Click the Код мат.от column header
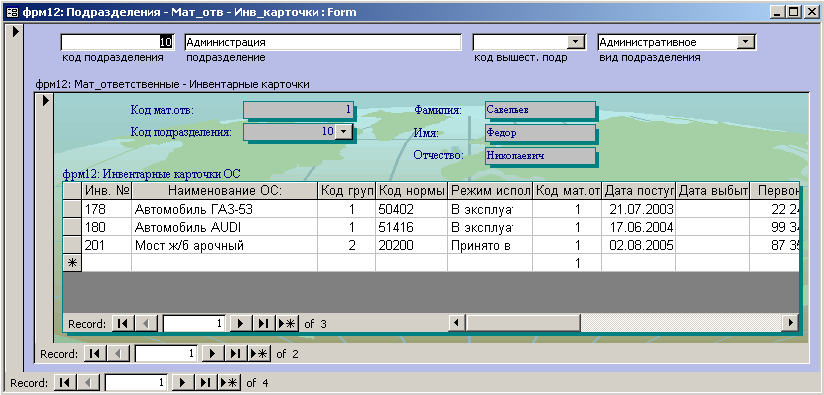The height and width of the screenshot is (395, 824). [x=567, y=191]
